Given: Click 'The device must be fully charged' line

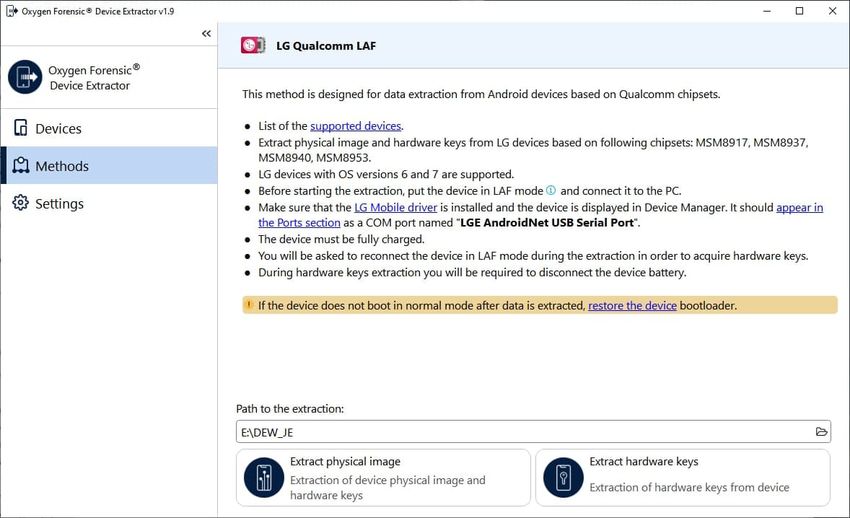Looking at the screenshot, I should pyautogui.click(x=341, y=239).
